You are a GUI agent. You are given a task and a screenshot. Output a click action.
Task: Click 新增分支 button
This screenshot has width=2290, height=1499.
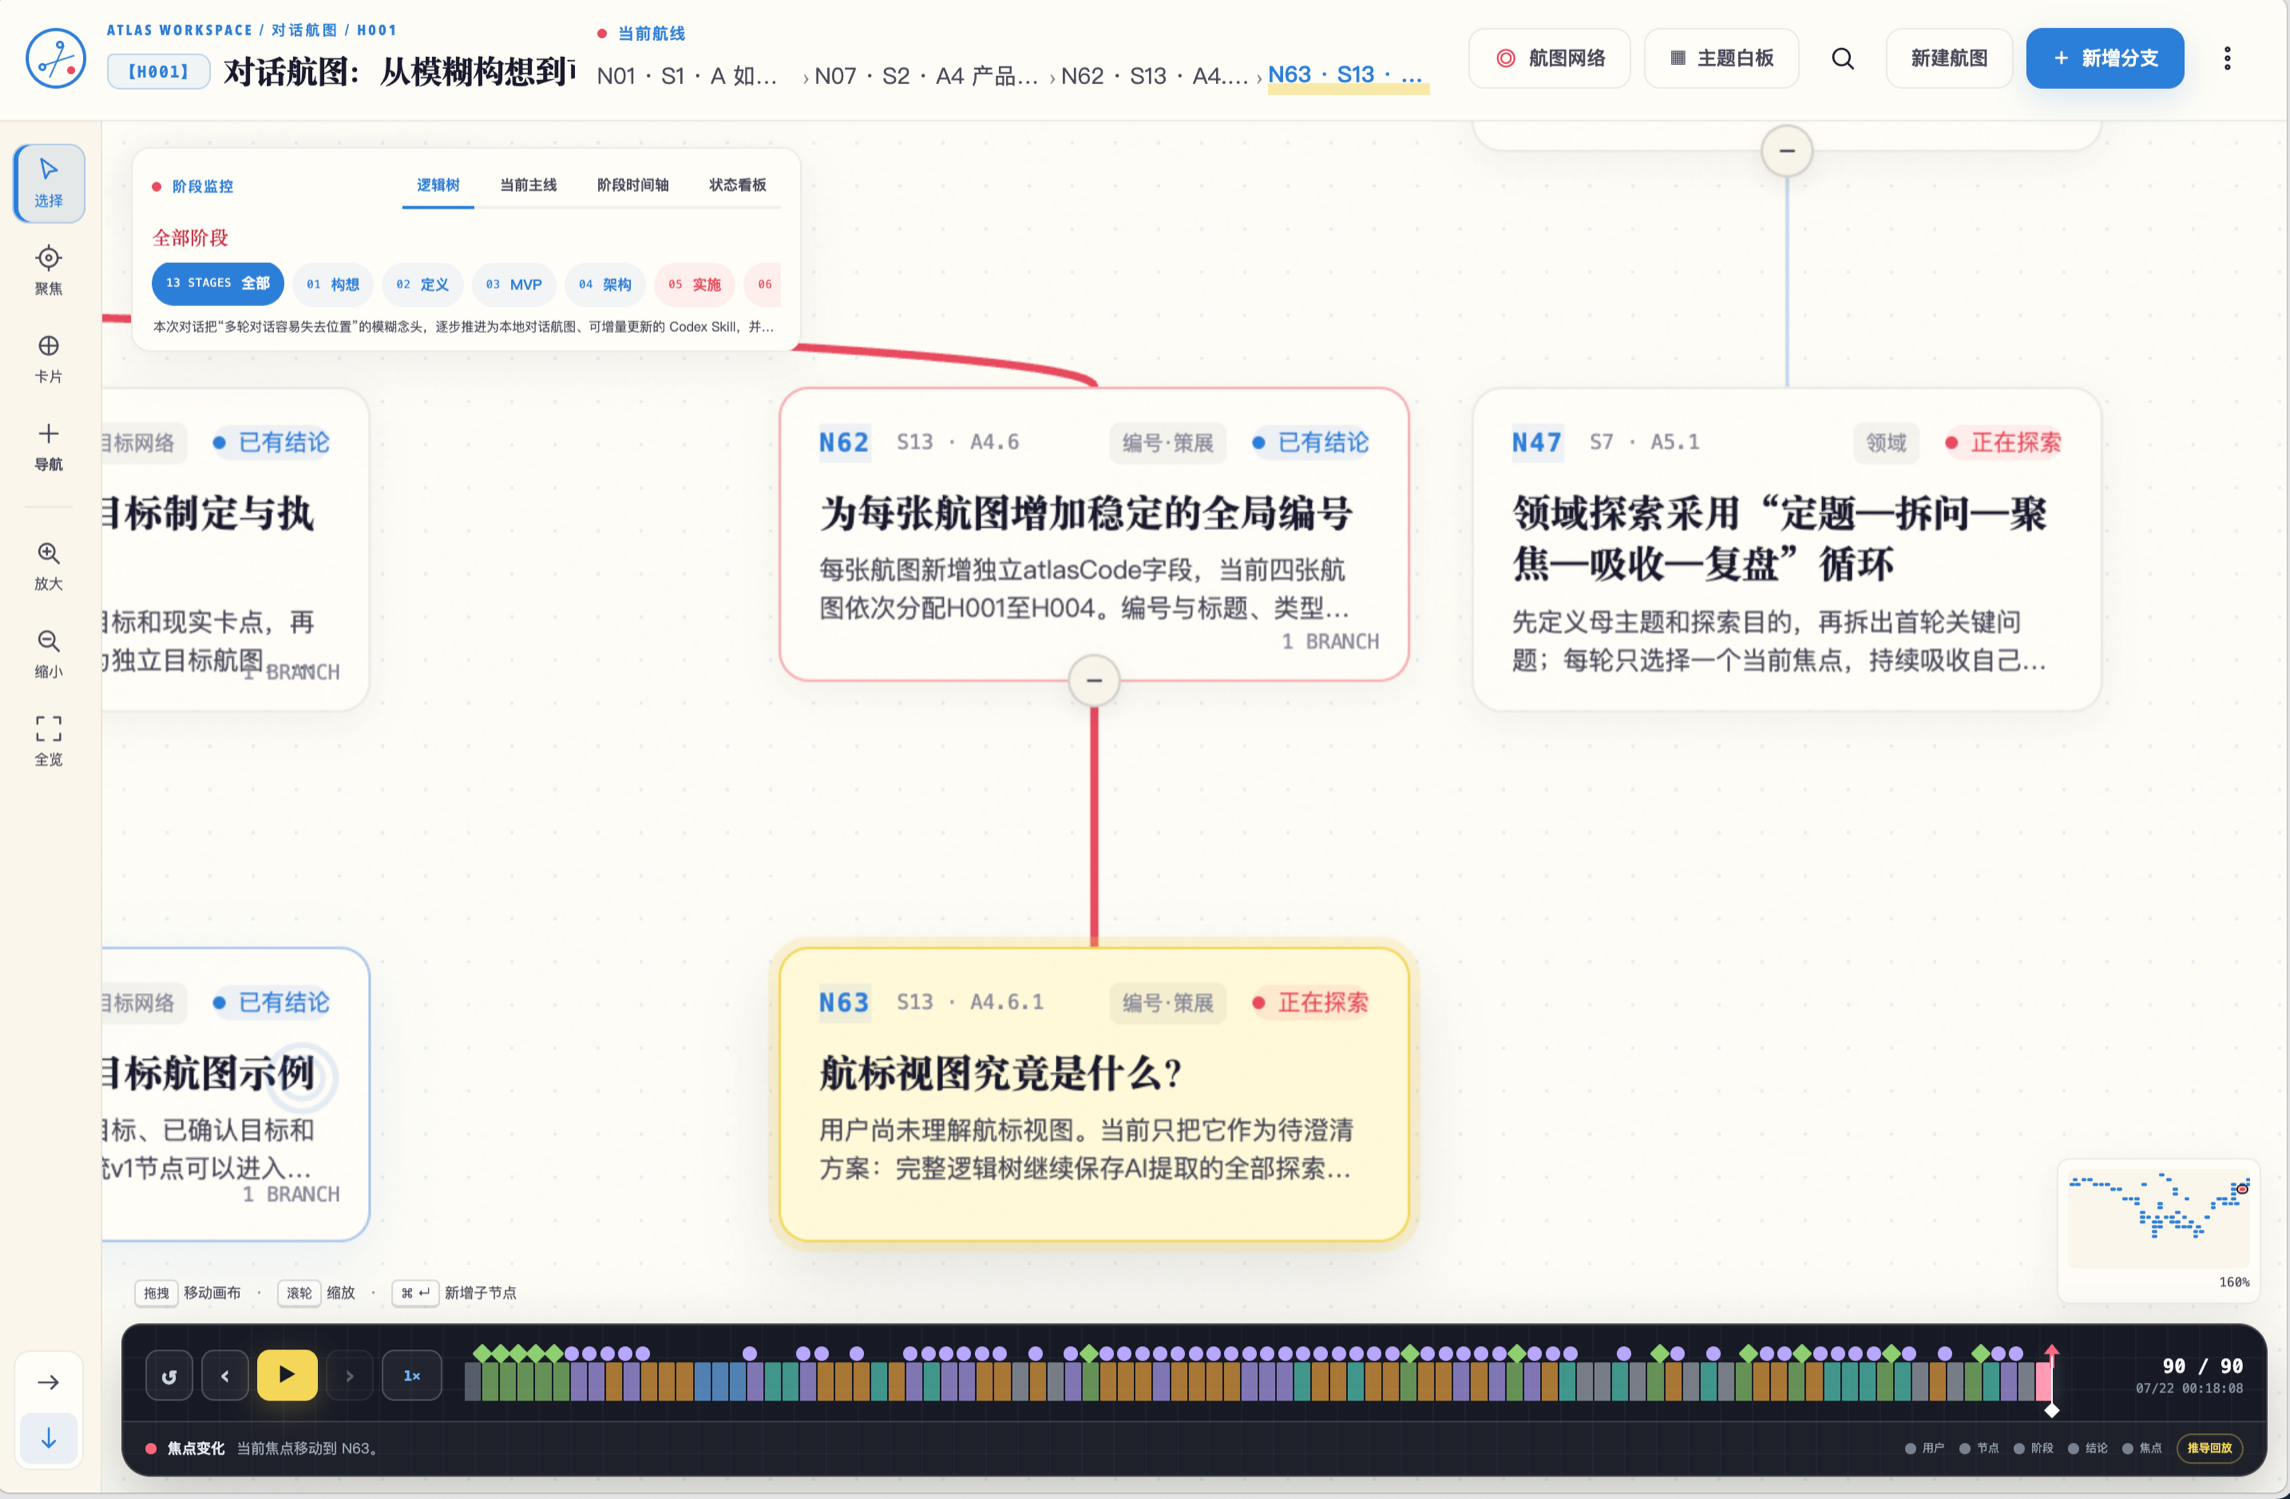coord(2105,59)
